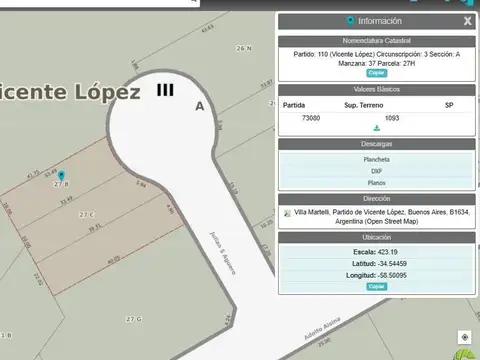Click the Partida value 73080

(311, 118)
